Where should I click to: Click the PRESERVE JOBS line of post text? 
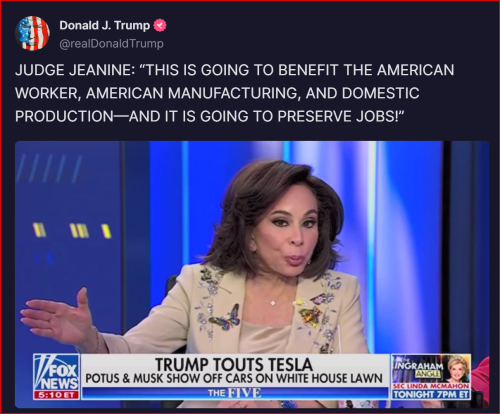[x=210, y=116]
